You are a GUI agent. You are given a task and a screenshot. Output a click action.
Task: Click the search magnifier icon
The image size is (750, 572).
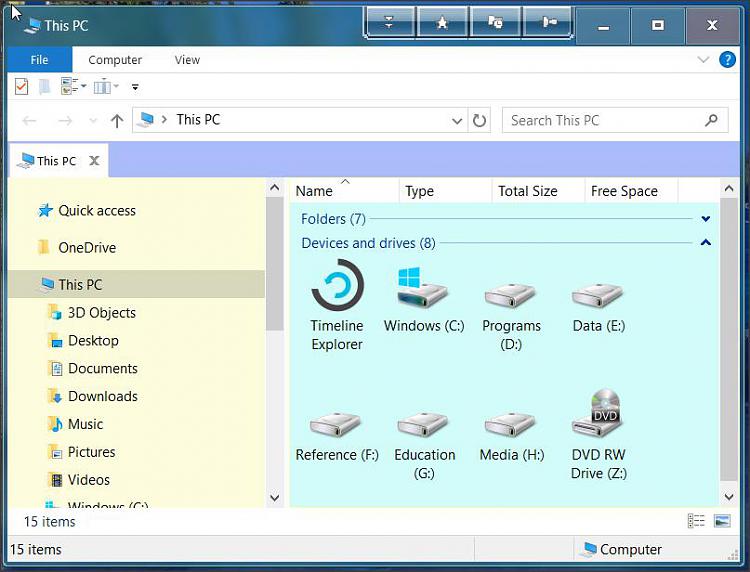point(711,120)
